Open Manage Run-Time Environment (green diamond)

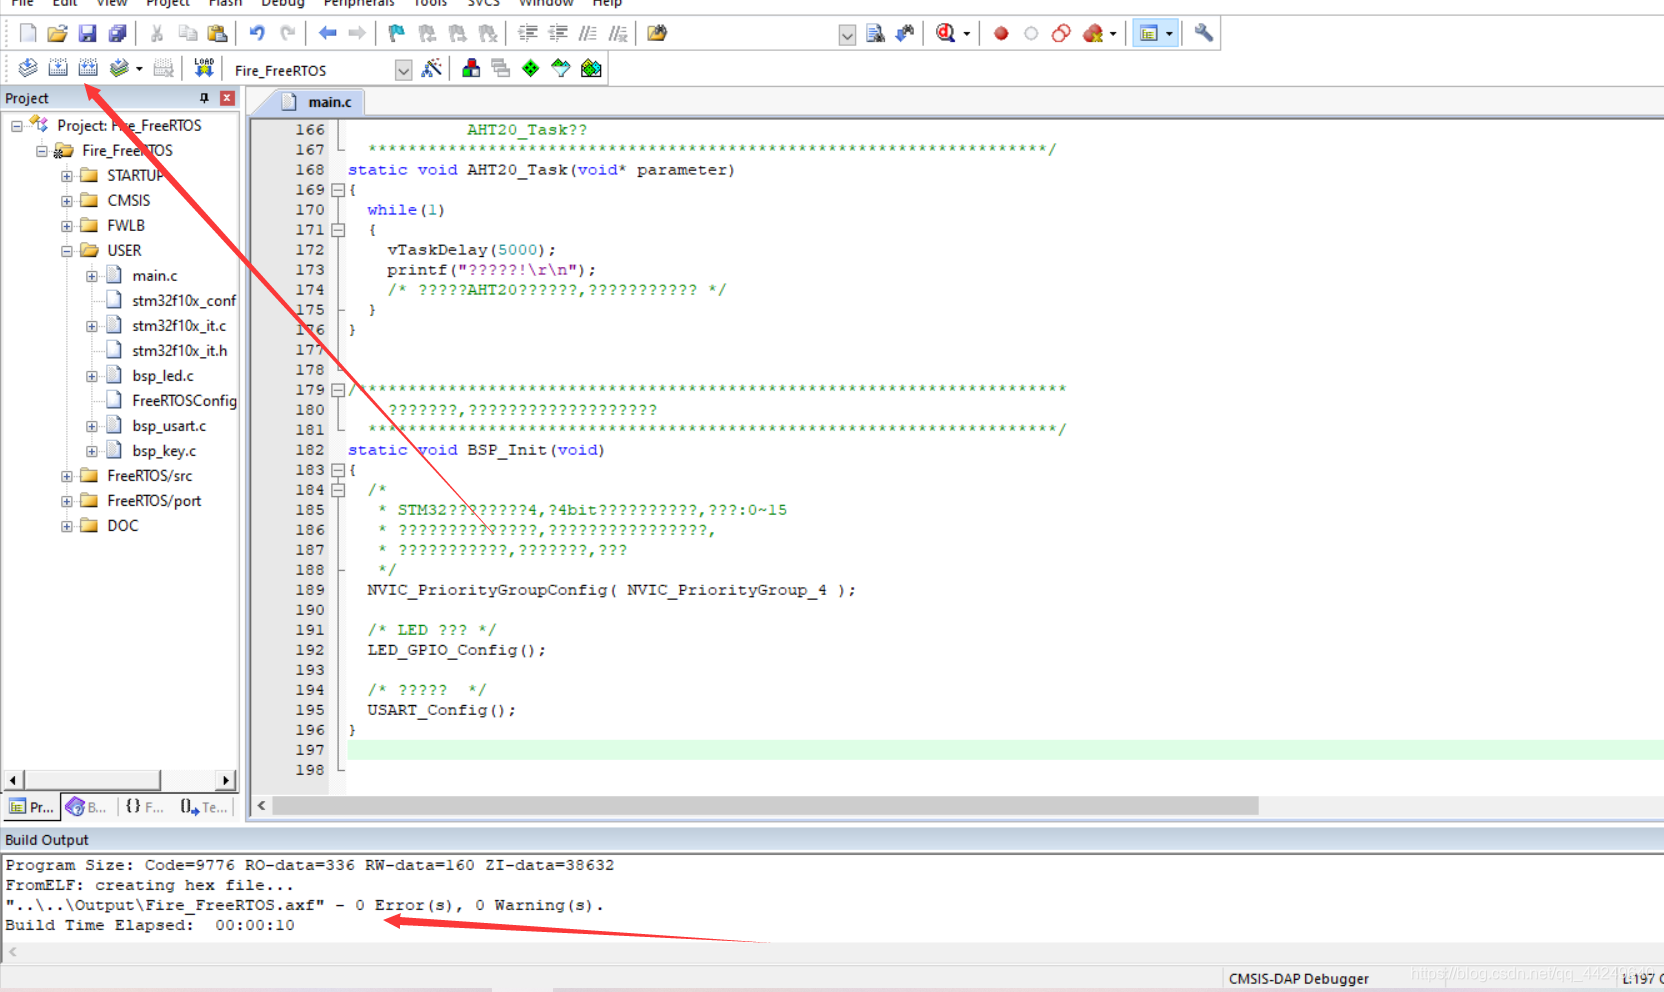[531, 68]
